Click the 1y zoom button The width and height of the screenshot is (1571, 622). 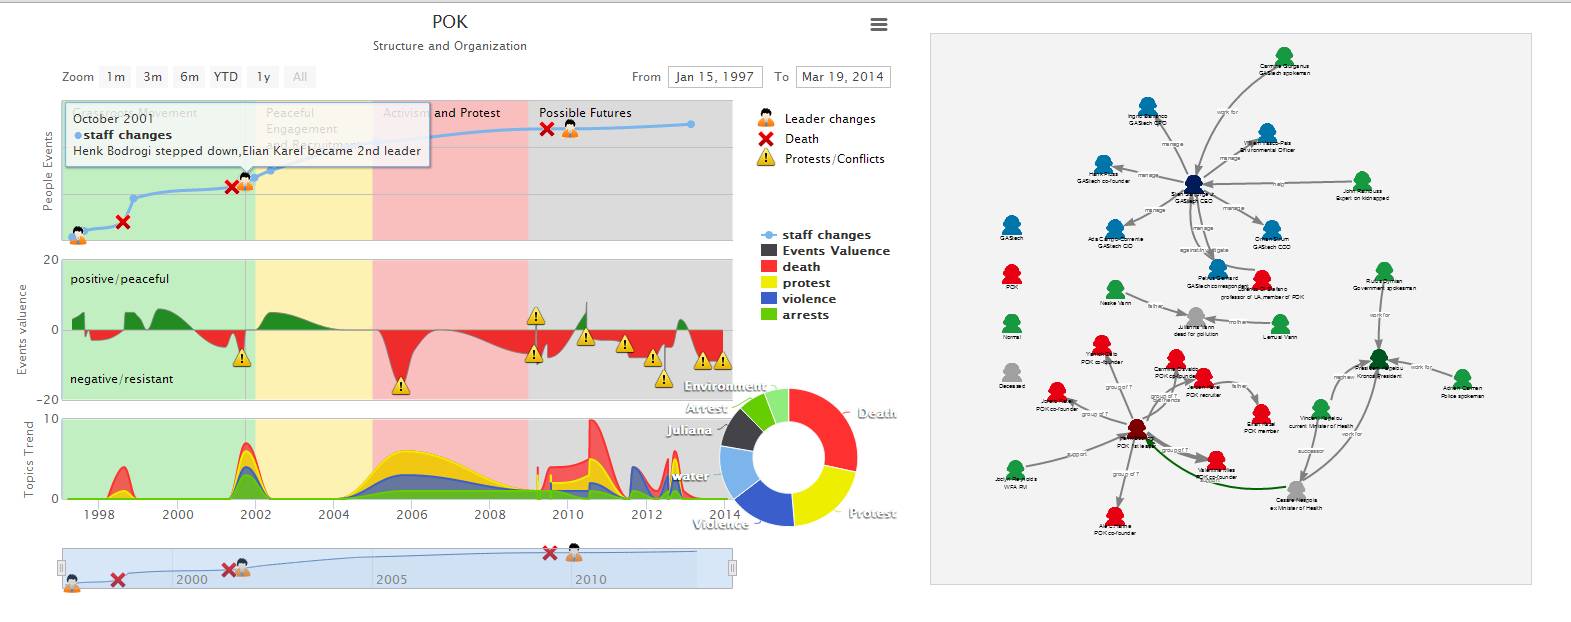click(x=263, y=77)
